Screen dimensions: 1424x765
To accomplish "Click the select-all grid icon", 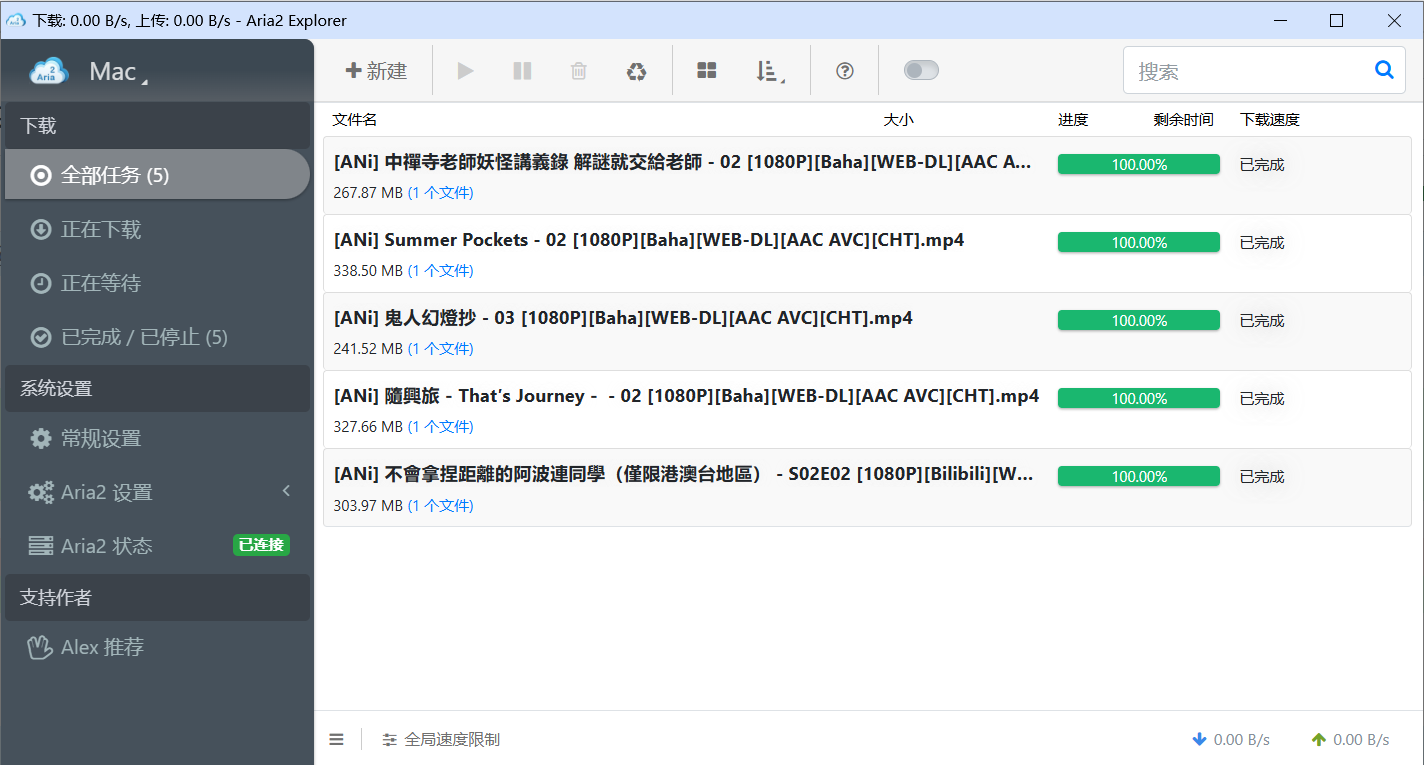I will [x=707, y=71].
